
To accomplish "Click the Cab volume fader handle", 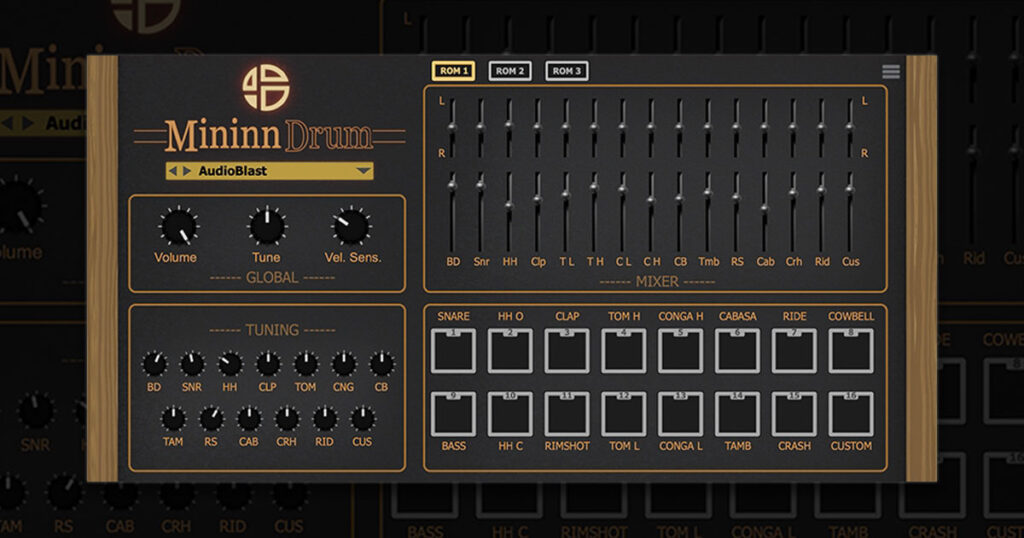I will [x=765, y=208].
